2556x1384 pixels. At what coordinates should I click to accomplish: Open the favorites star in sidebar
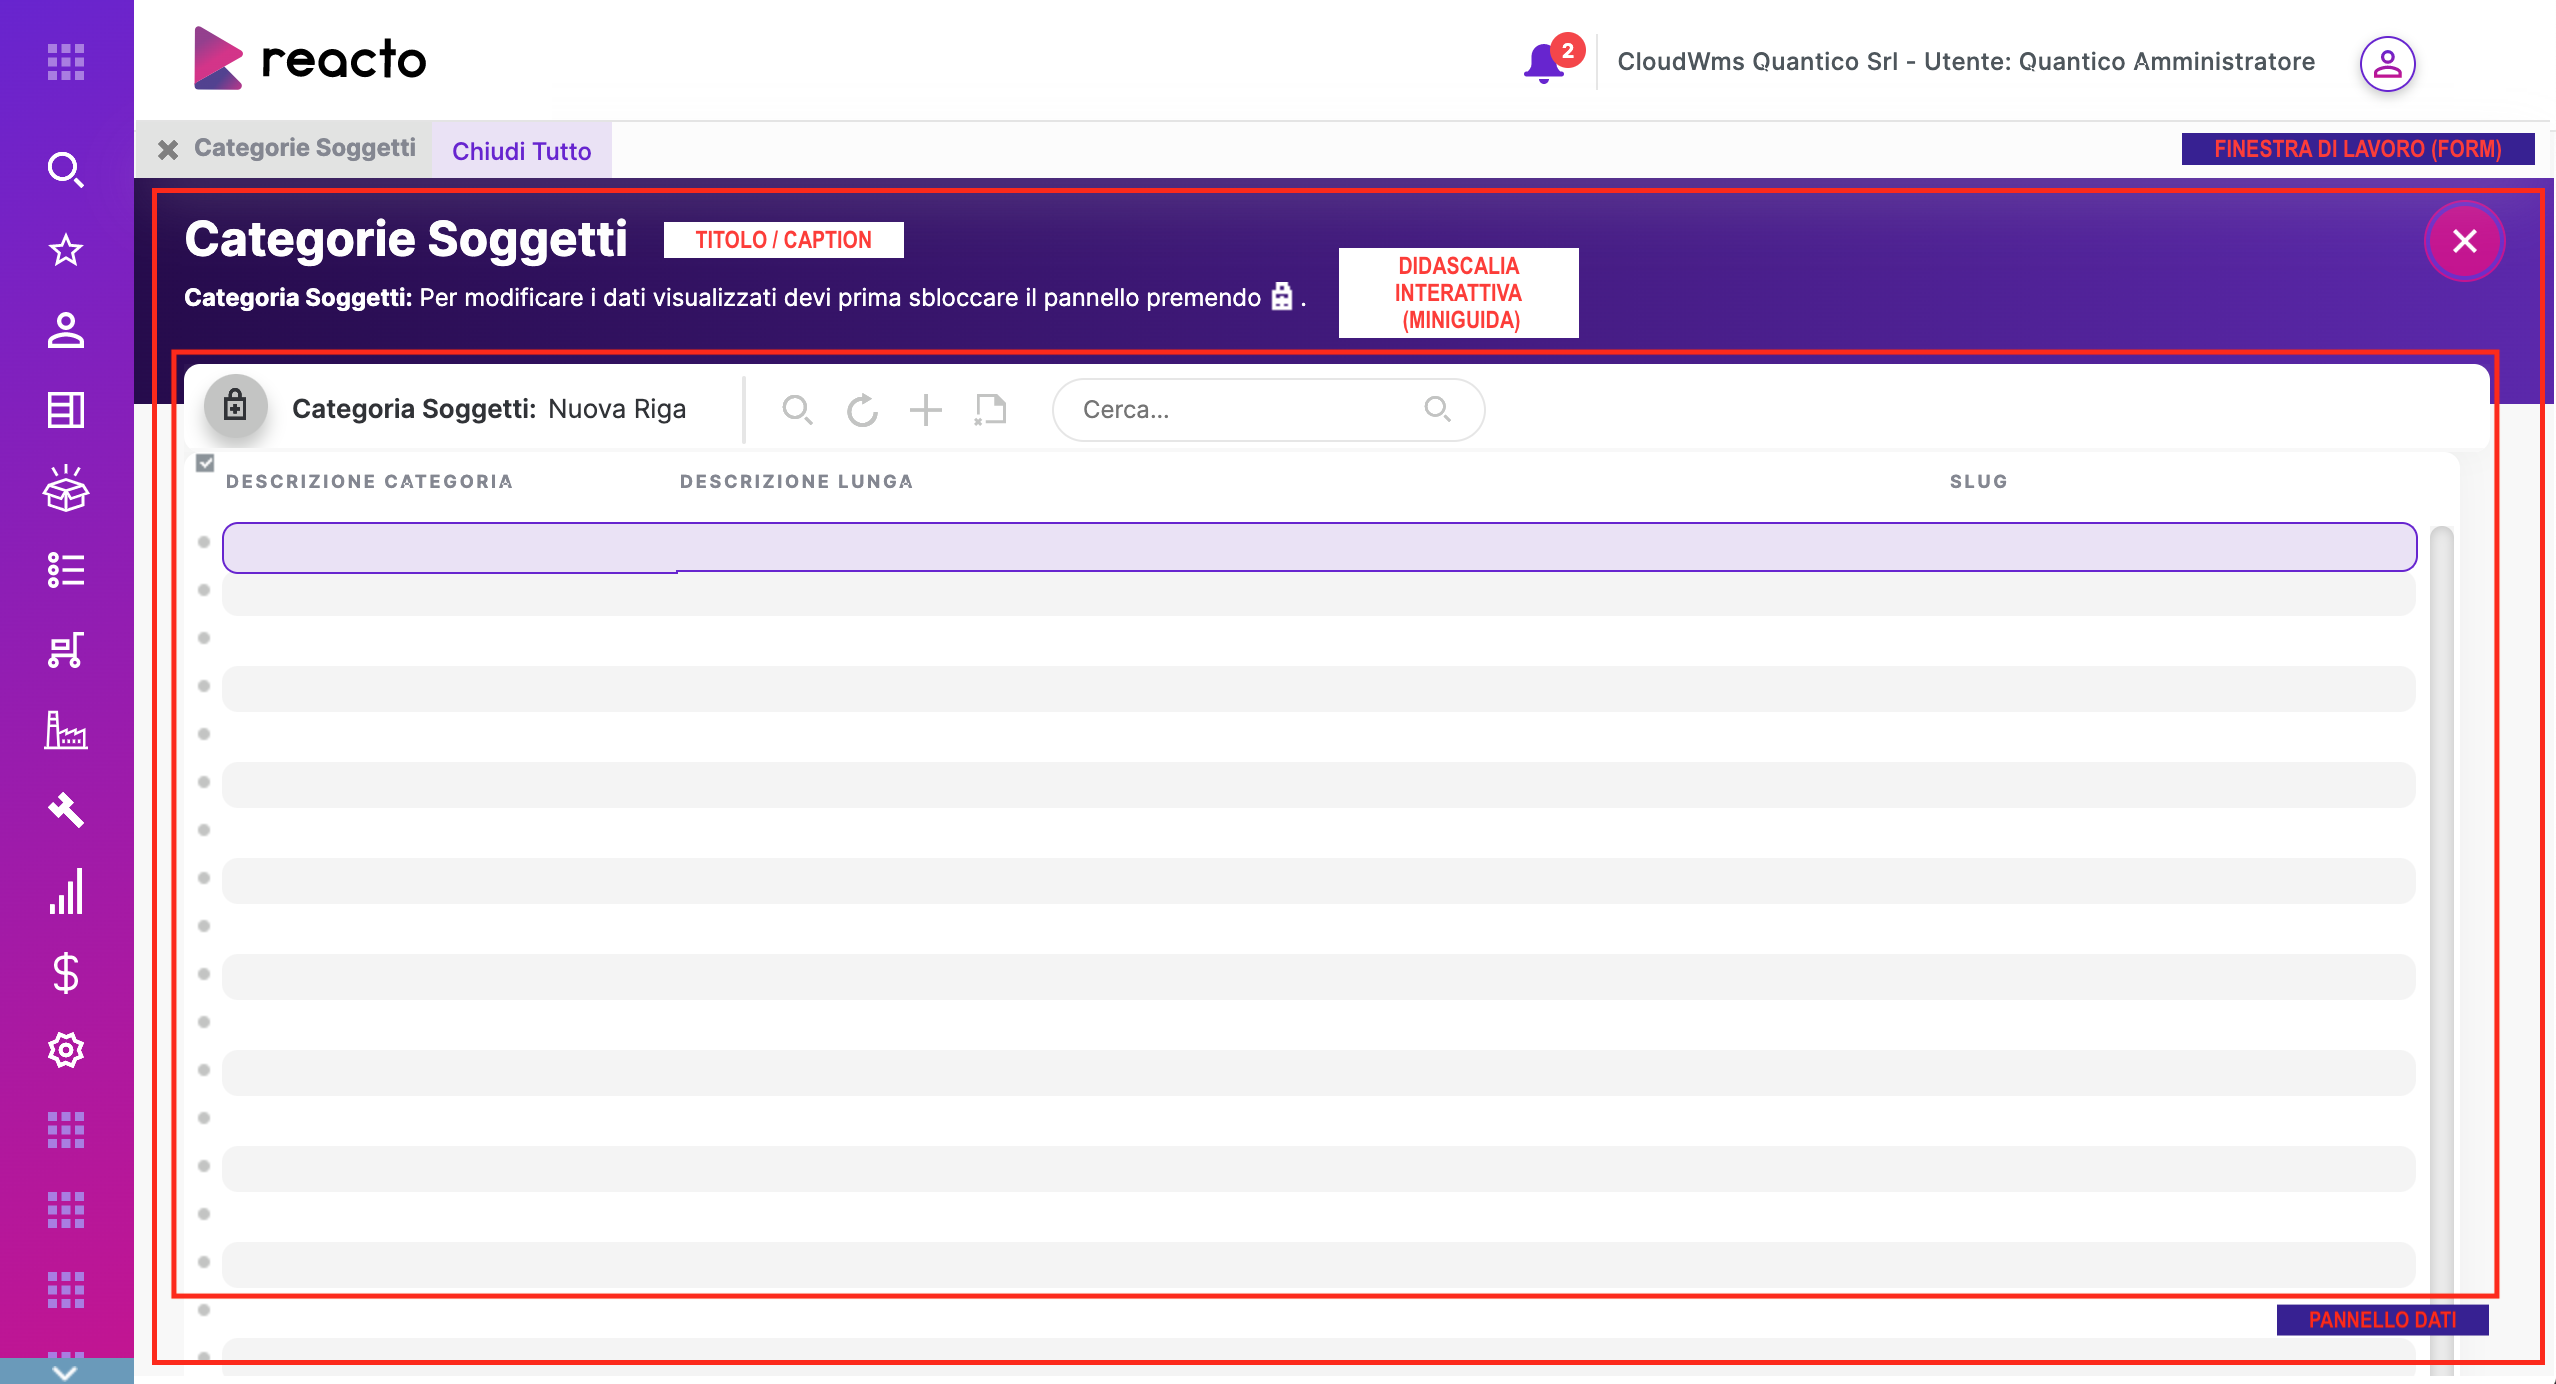click(x=65, y=250)
